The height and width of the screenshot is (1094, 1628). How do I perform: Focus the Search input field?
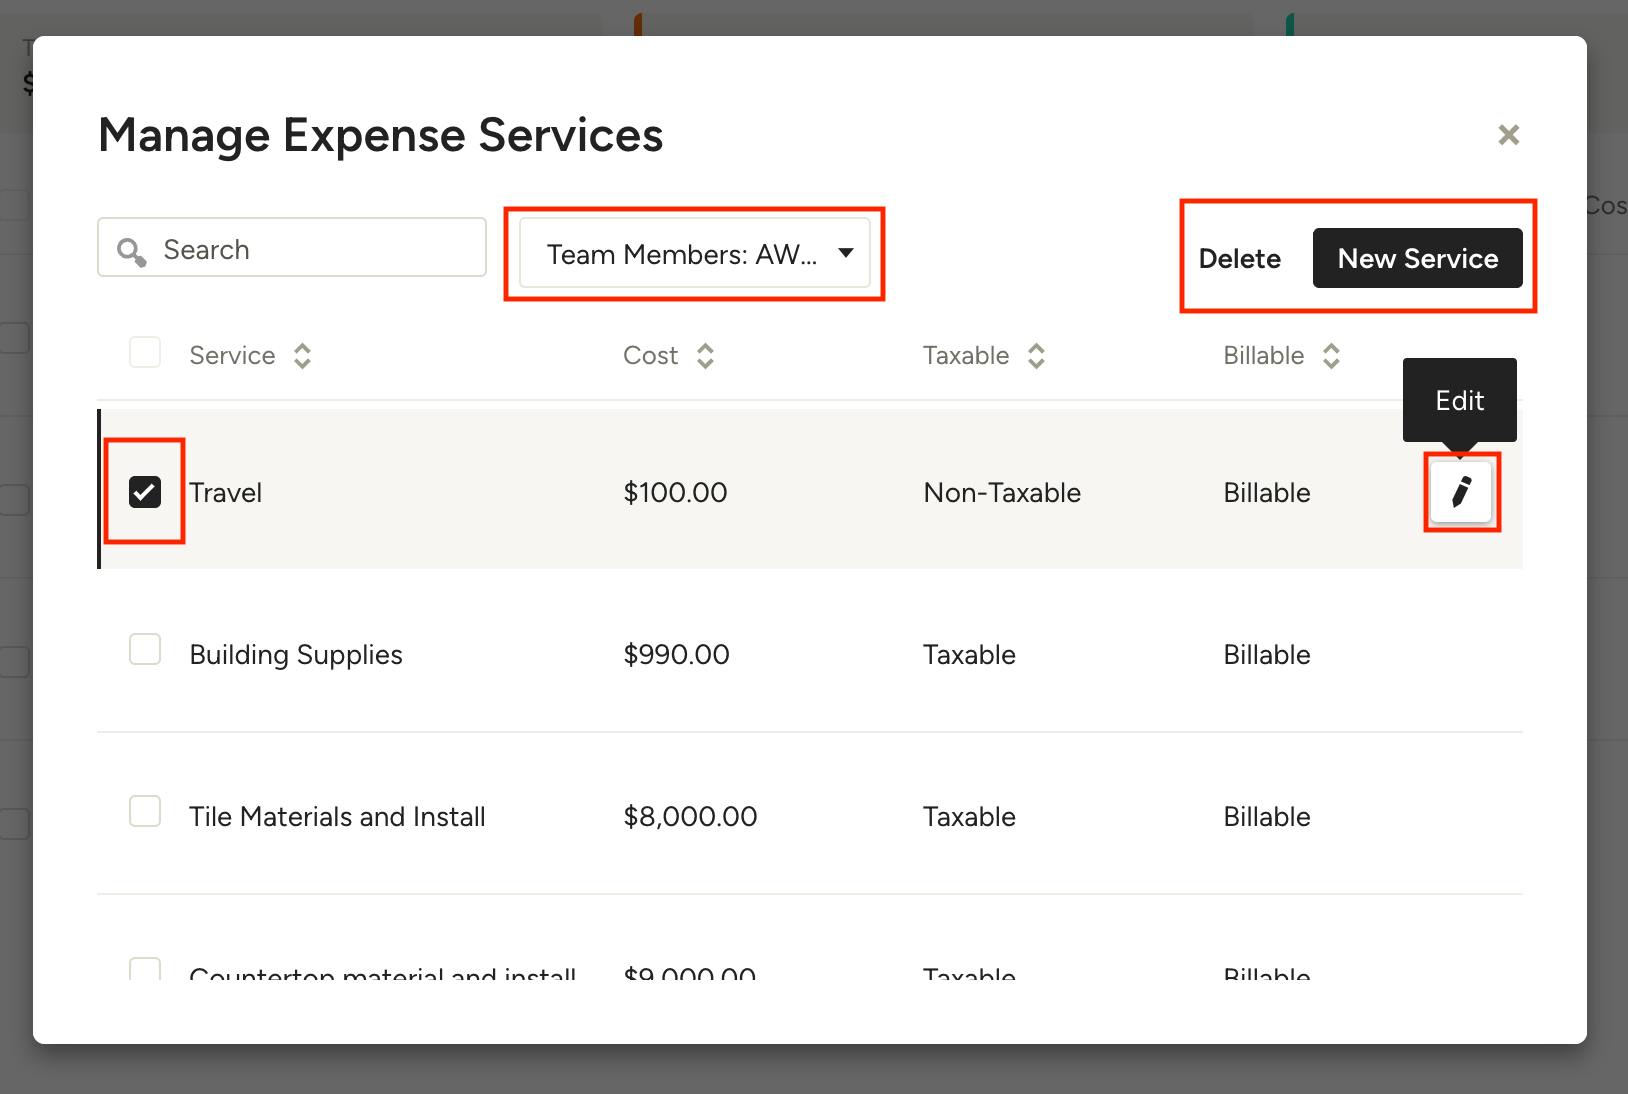pyautogui.click(x=292, y=248)
